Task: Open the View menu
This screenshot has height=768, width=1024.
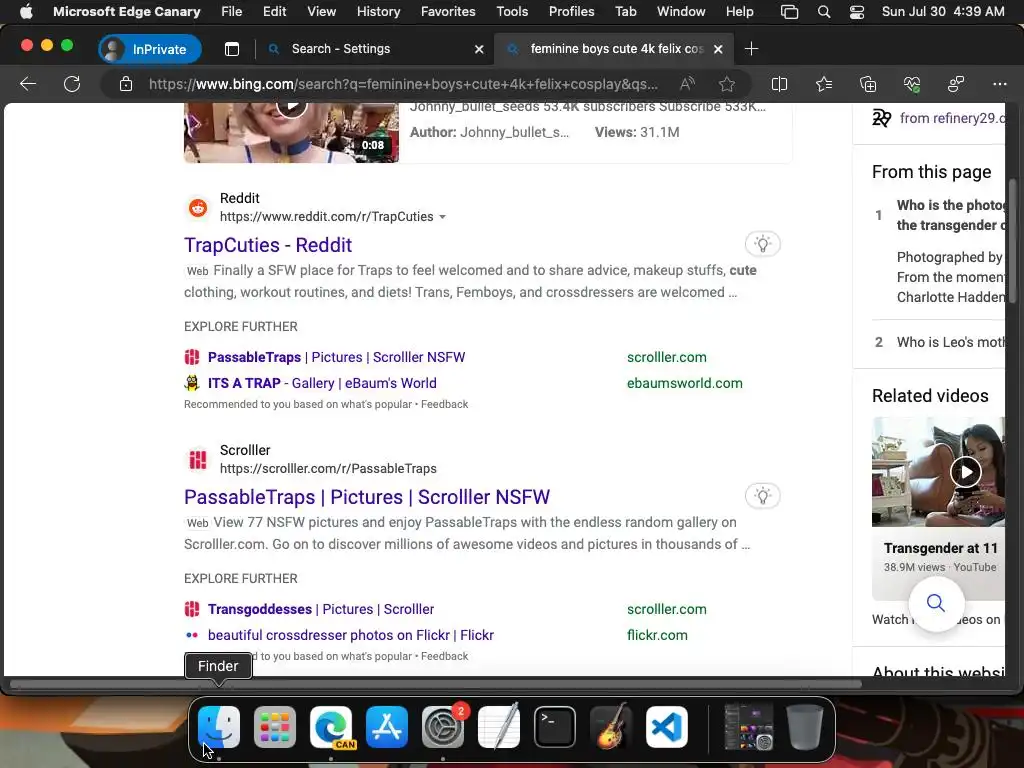Action: click(x=321, y=11)
